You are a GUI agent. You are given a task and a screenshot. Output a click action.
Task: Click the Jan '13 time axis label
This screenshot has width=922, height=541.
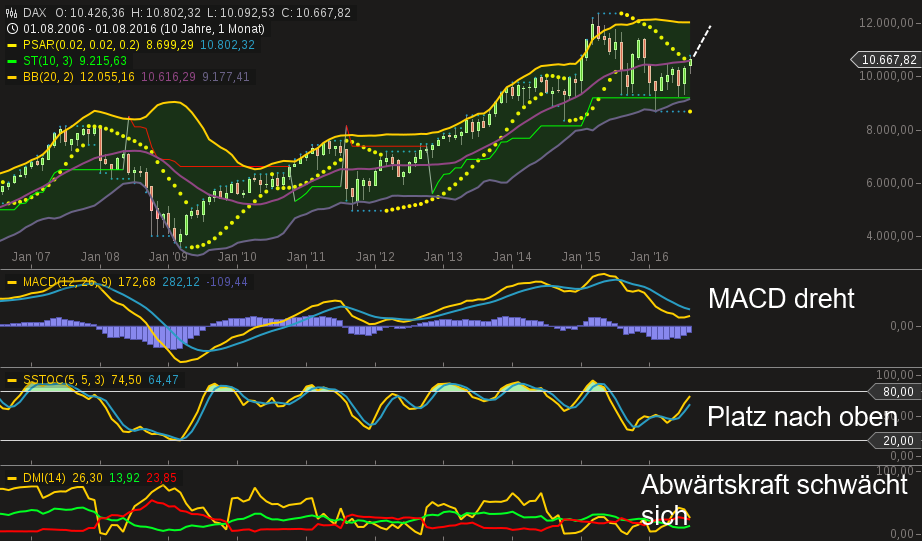pos(443,257)
